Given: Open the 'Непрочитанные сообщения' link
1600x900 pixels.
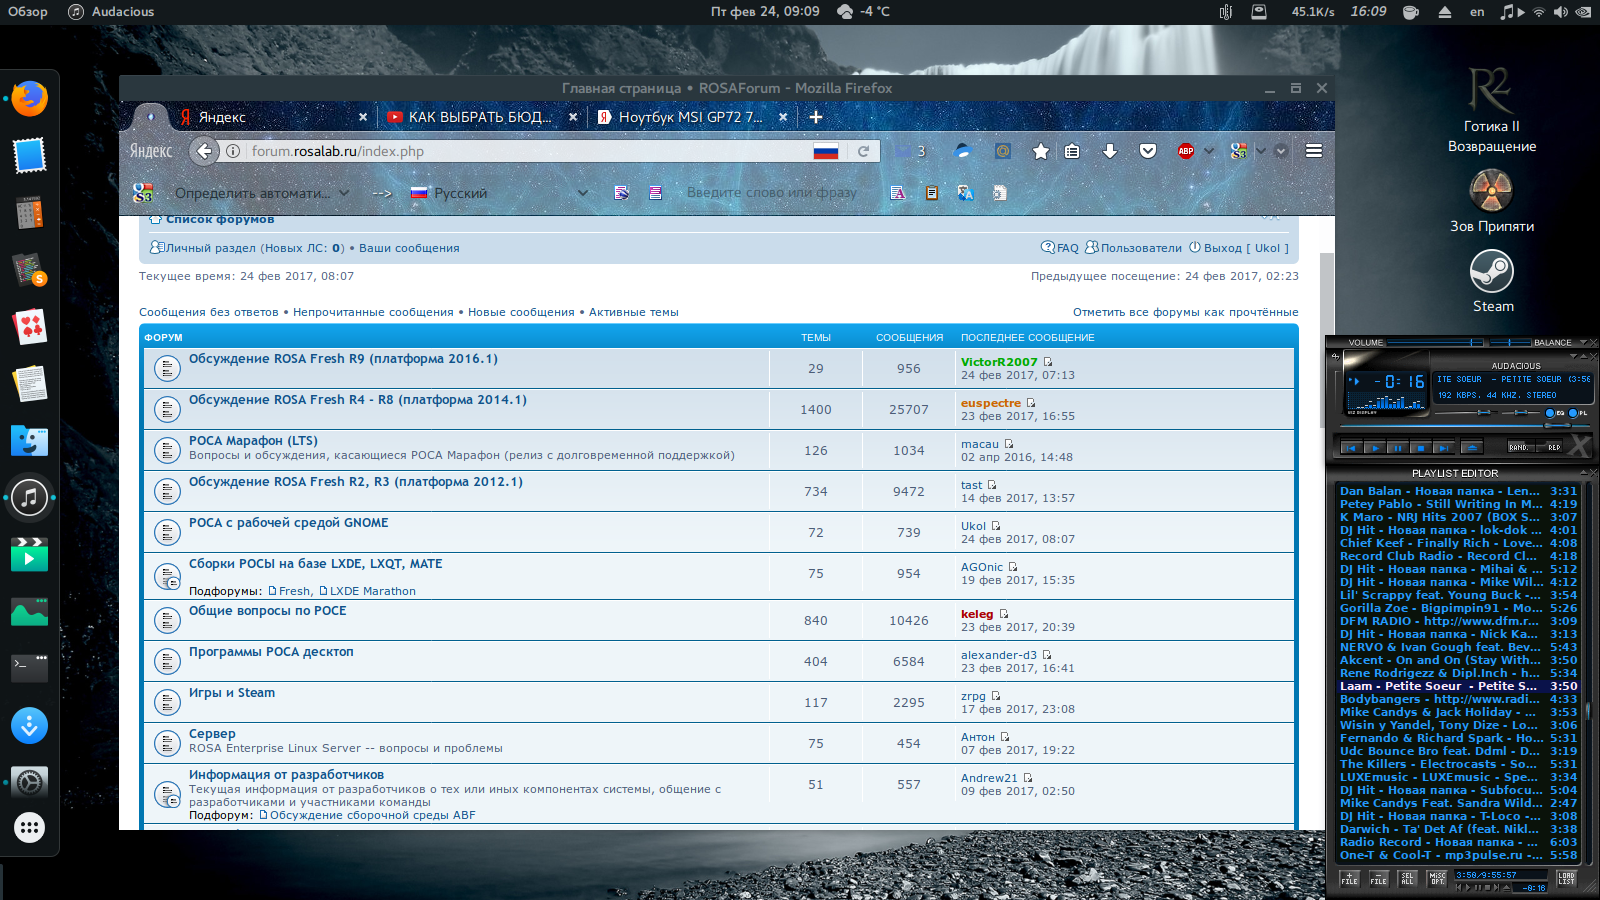Looking at the screenshot, I should (373, 312).
